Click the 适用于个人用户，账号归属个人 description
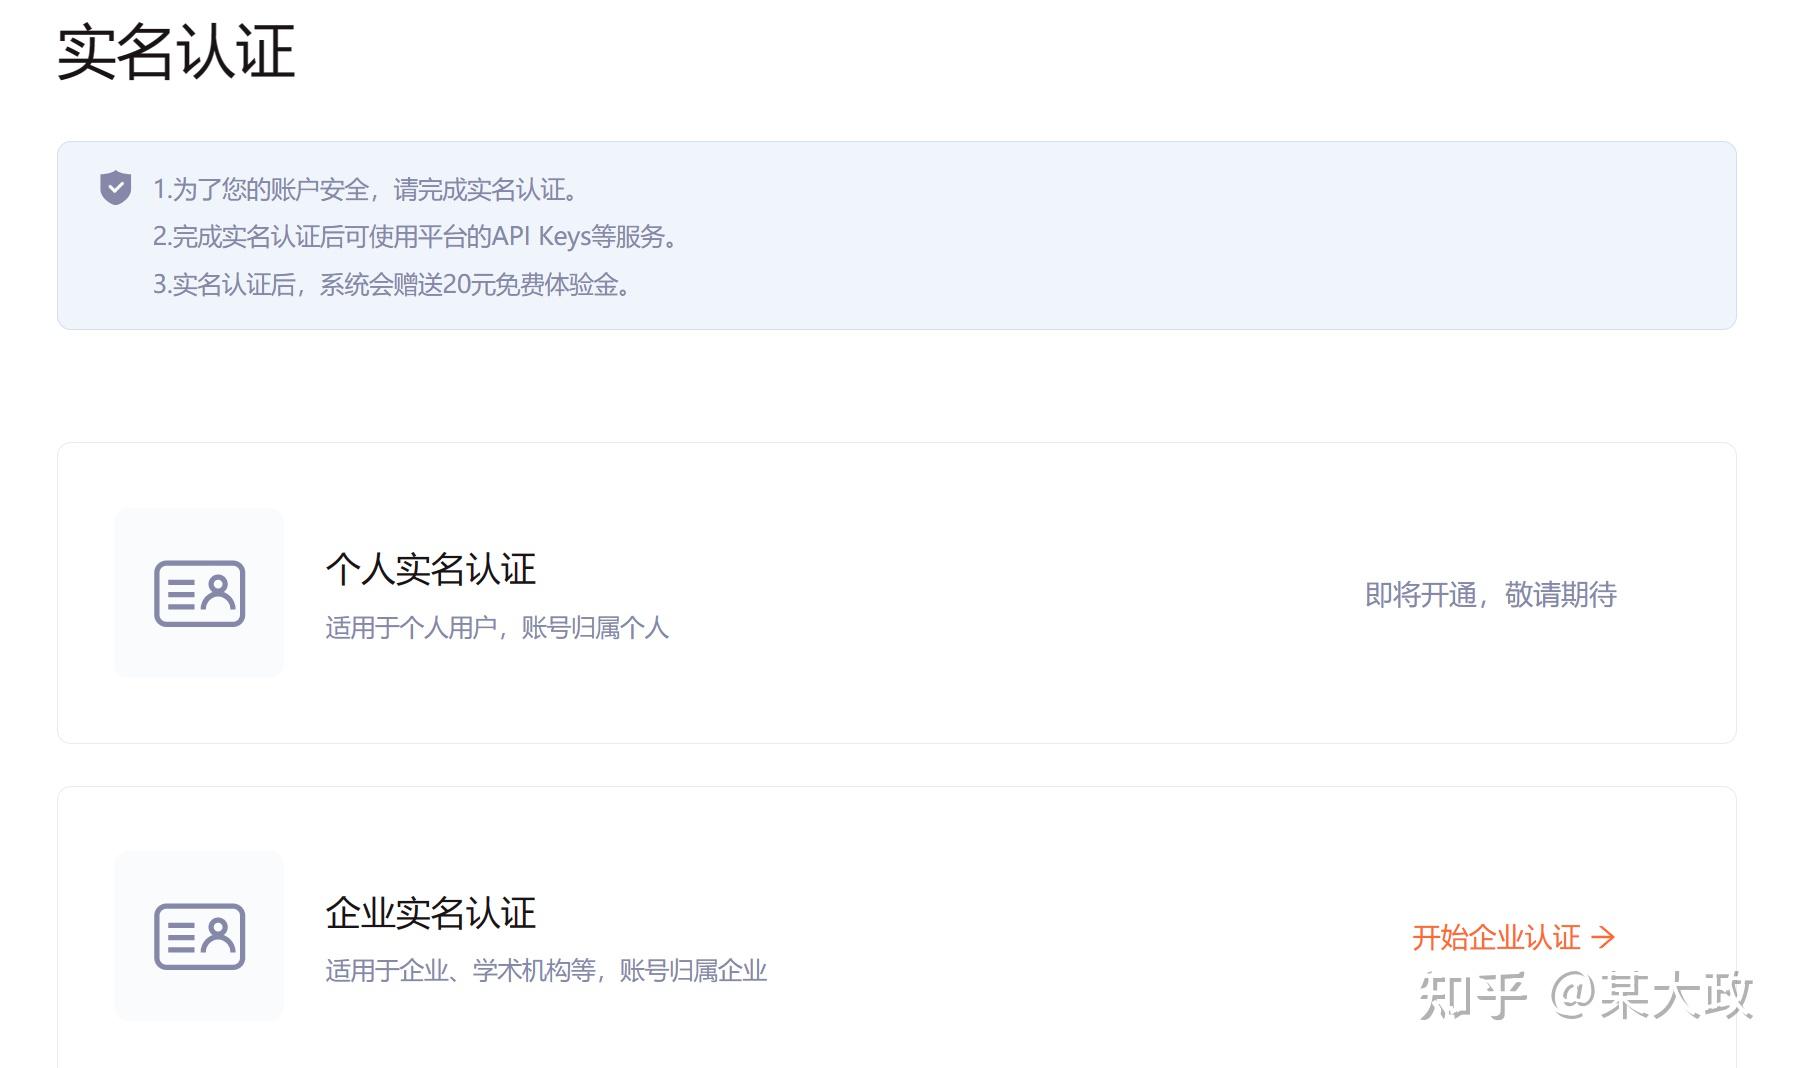 [x=496, y=628]
